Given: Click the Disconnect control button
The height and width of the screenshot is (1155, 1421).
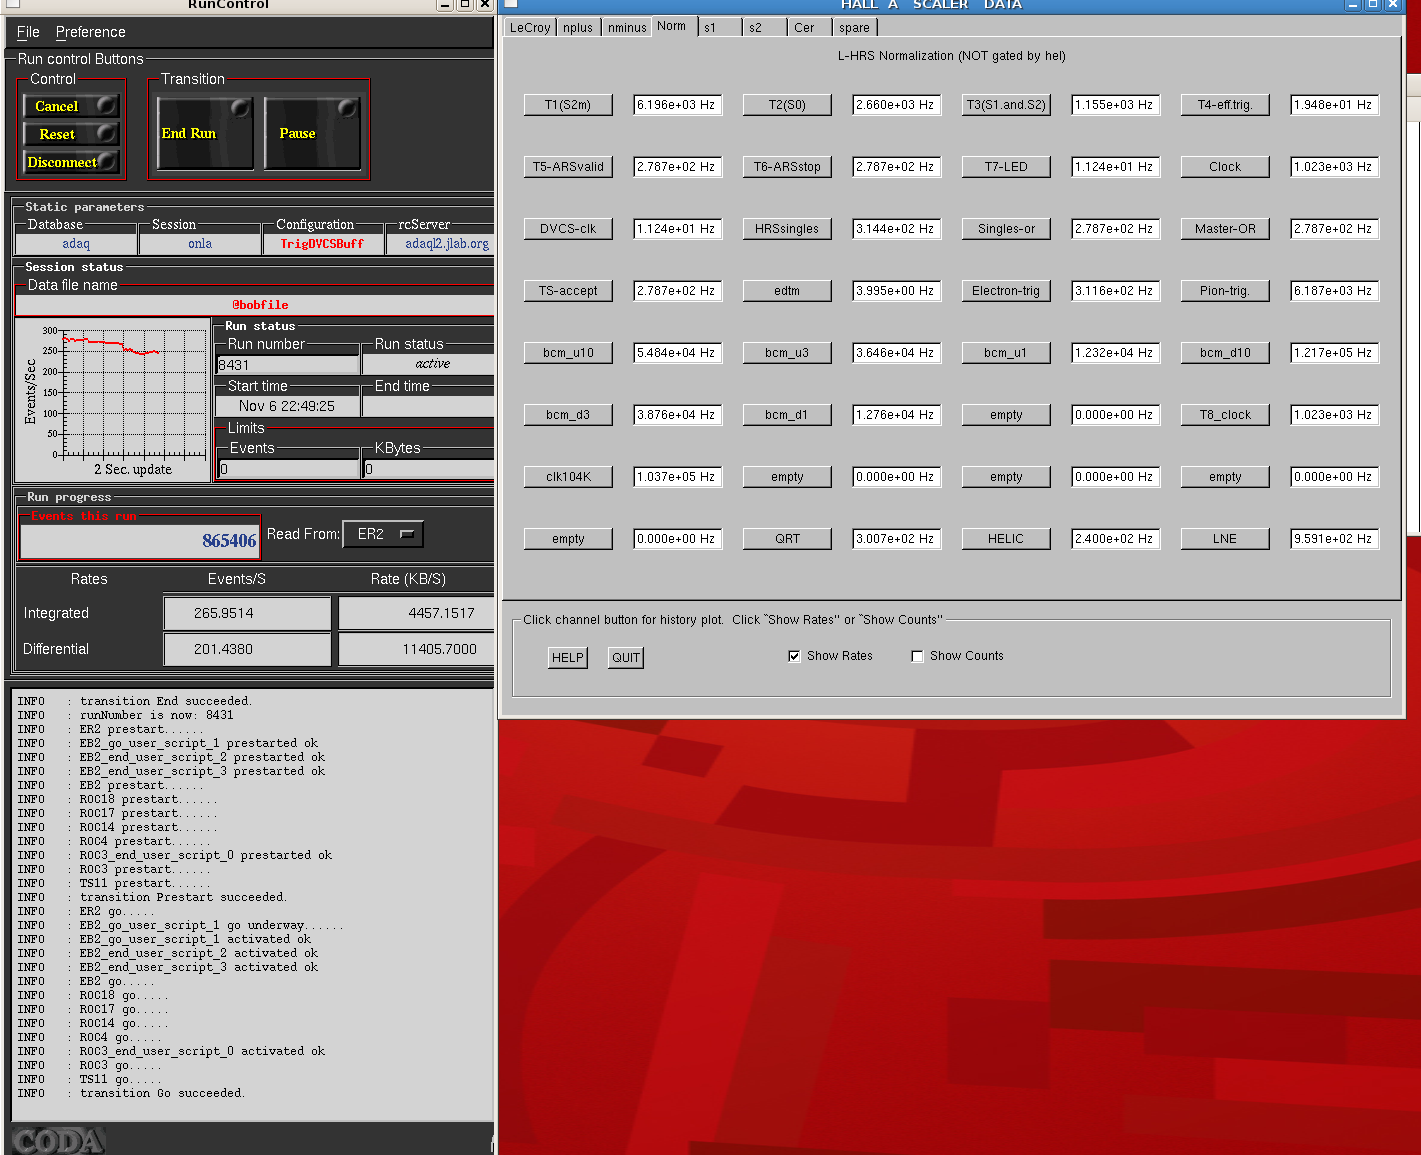Looking at the screenshot, I should 70,162.
